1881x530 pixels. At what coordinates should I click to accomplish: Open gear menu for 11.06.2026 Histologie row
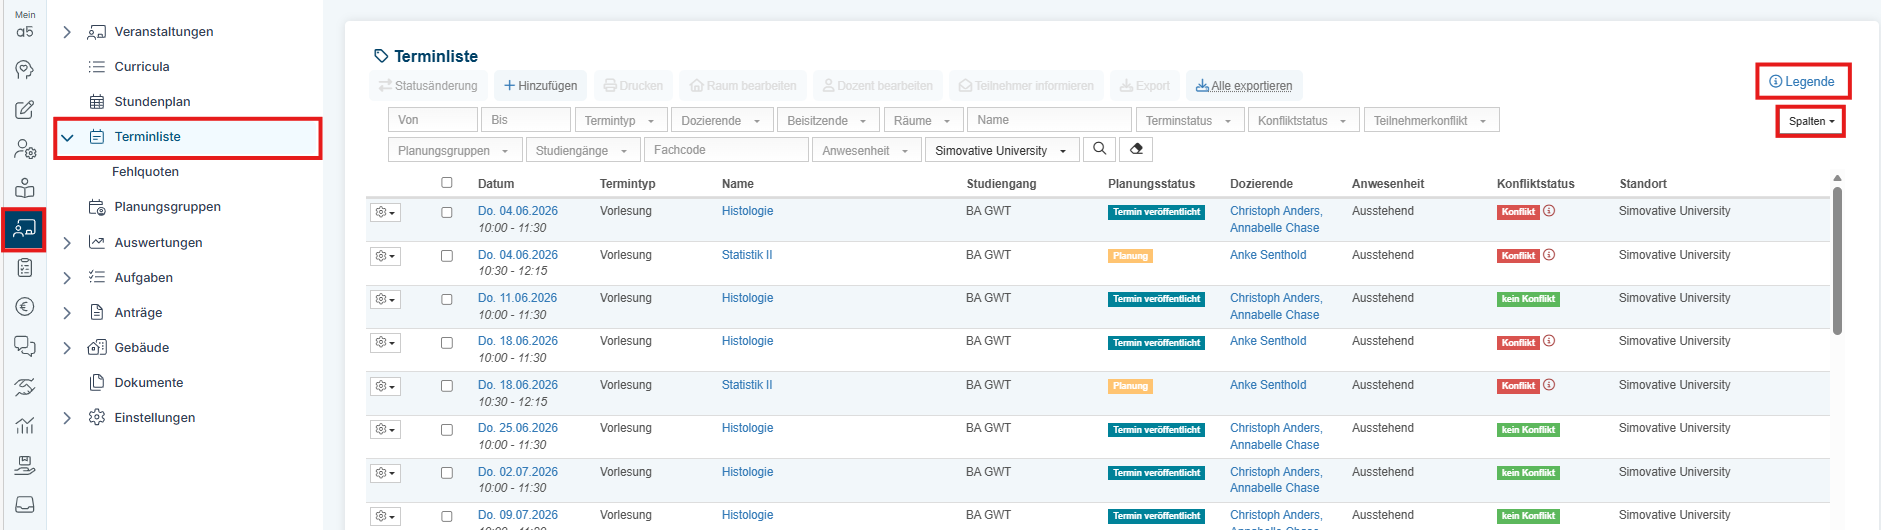(385, 299)
